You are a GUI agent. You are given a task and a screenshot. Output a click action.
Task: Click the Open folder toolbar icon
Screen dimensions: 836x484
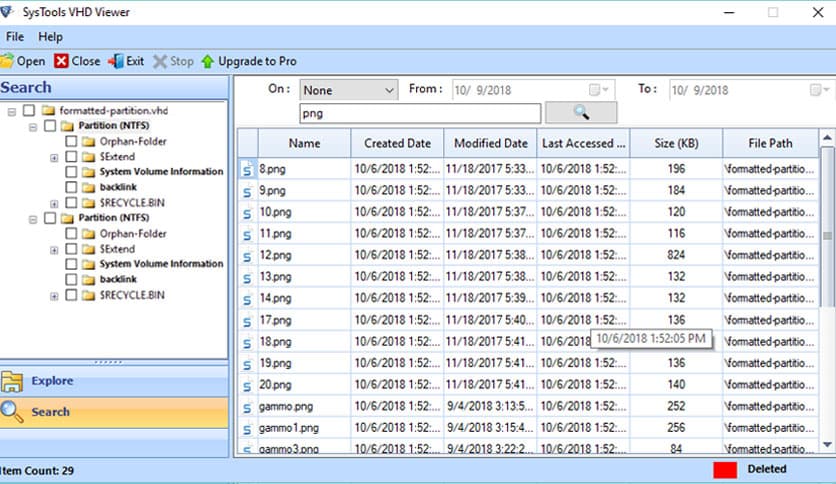click(x=7, y=61)
